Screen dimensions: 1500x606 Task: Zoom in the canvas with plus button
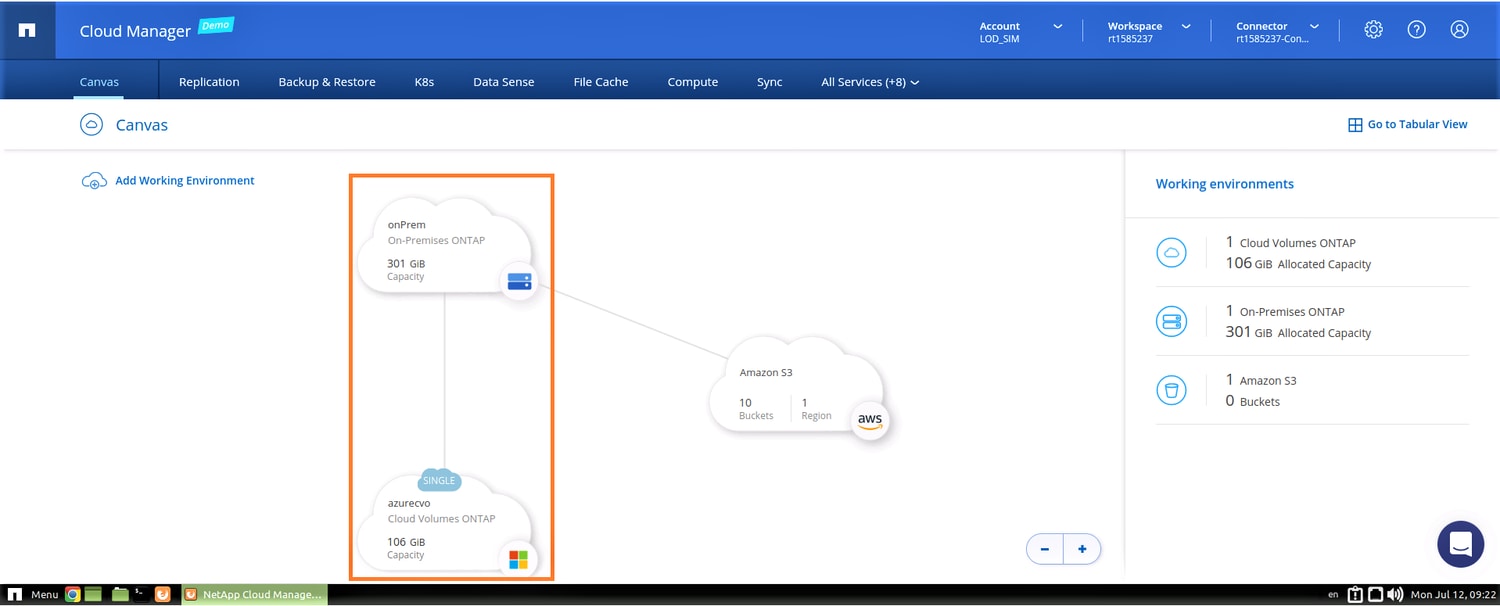coord(1082,549)
